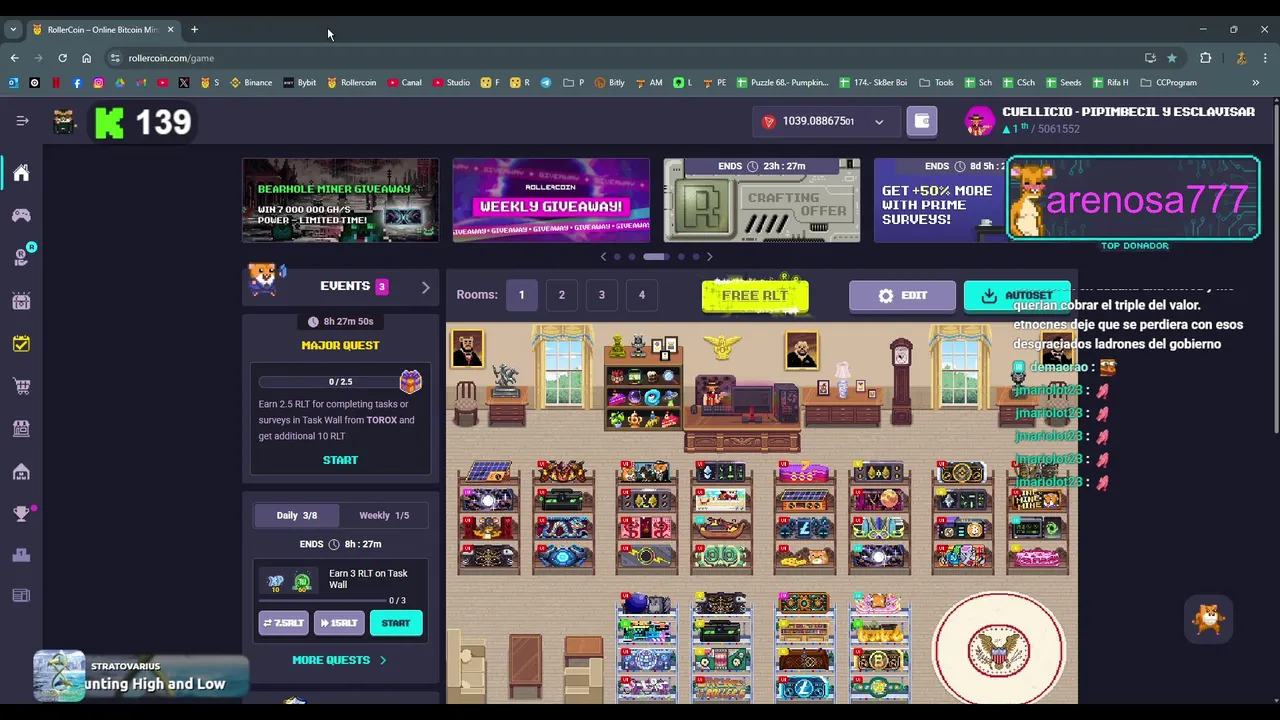Expand the Events panel arrow
Viewport: 1280px width, 720px height.
coord(425,287)
